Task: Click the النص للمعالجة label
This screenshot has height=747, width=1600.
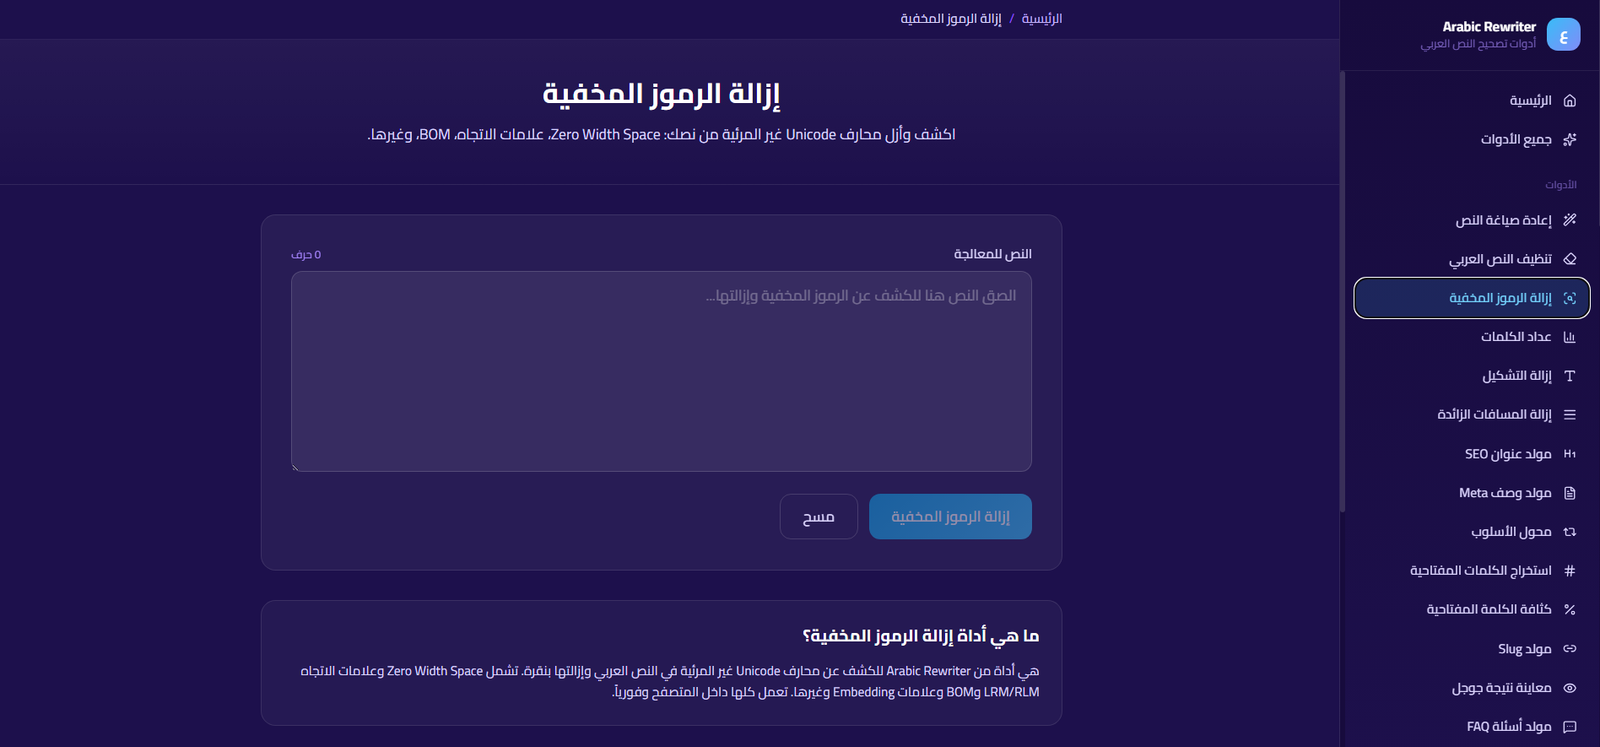Action: click(993, 254)
